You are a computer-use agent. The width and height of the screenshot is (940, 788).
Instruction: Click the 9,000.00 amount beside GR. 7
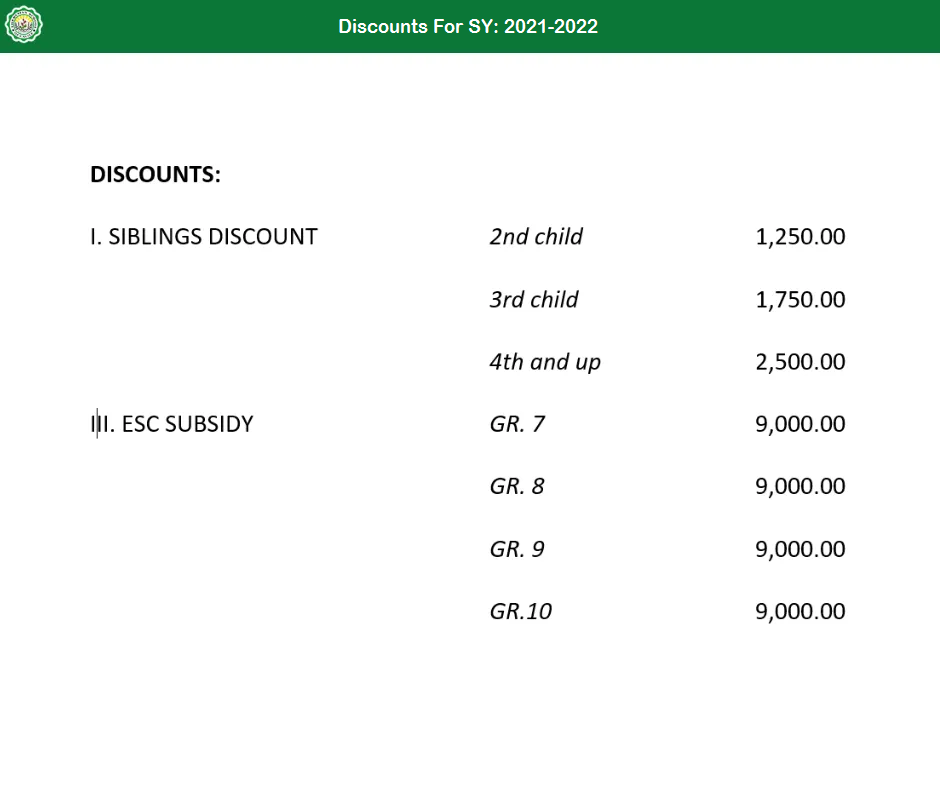(800, 424)
